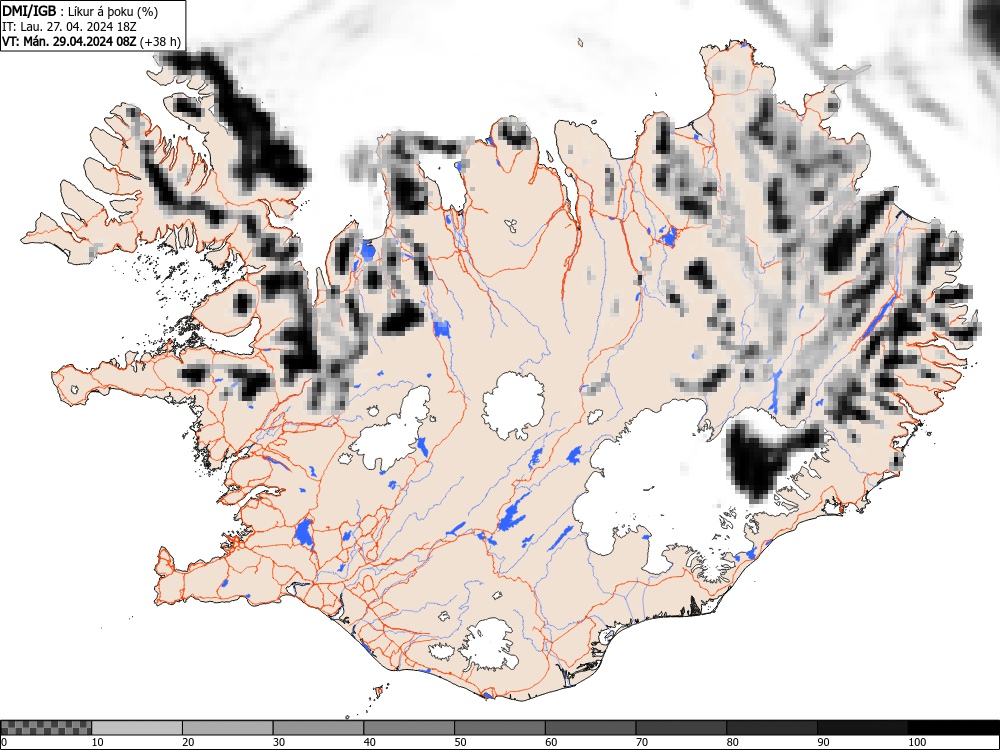The height and width of the screenshot is (750, 1000).
Task: Click the legend label '40'
Action: [369, 742]
